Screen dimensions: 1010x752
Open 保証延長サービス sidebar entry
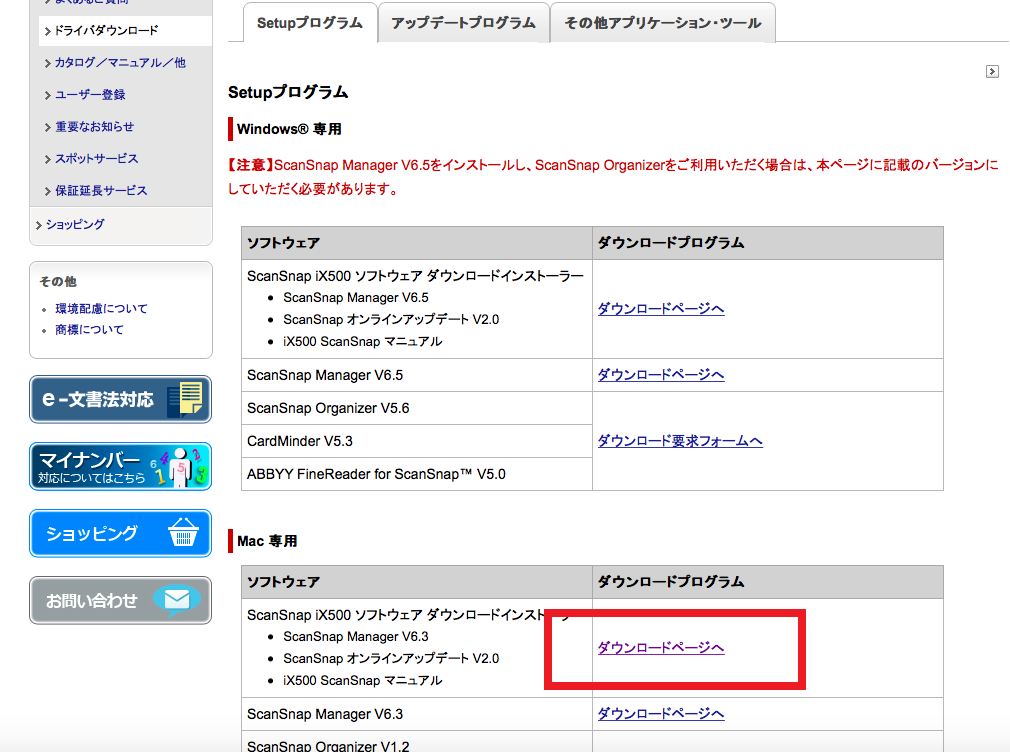(x=101, y=191)
